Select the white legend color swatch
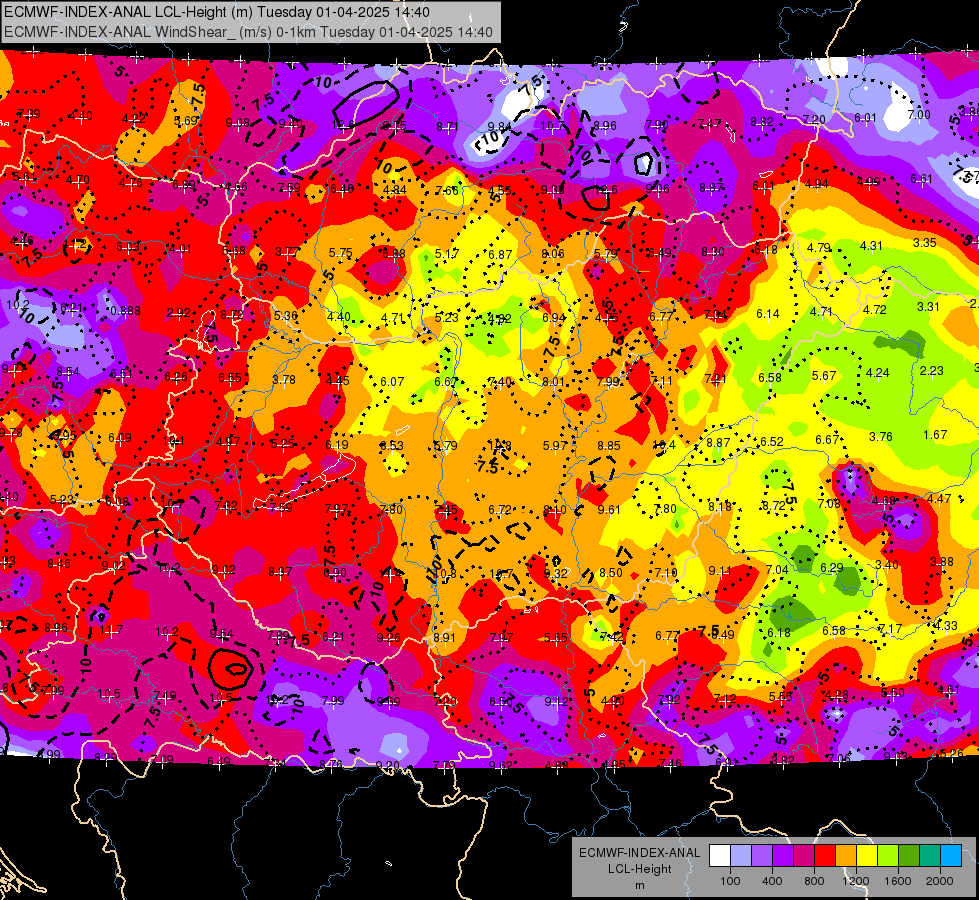Image resolution: width=979 pixels, height=900 pixels. [720, 856]
